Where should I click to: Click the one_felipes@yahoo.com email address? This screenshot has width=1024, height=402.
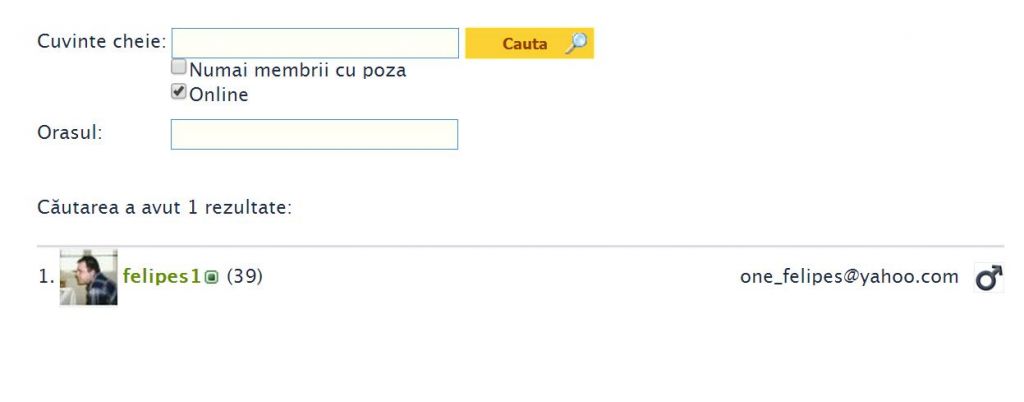pyautogui.click(x=849, y=277)
